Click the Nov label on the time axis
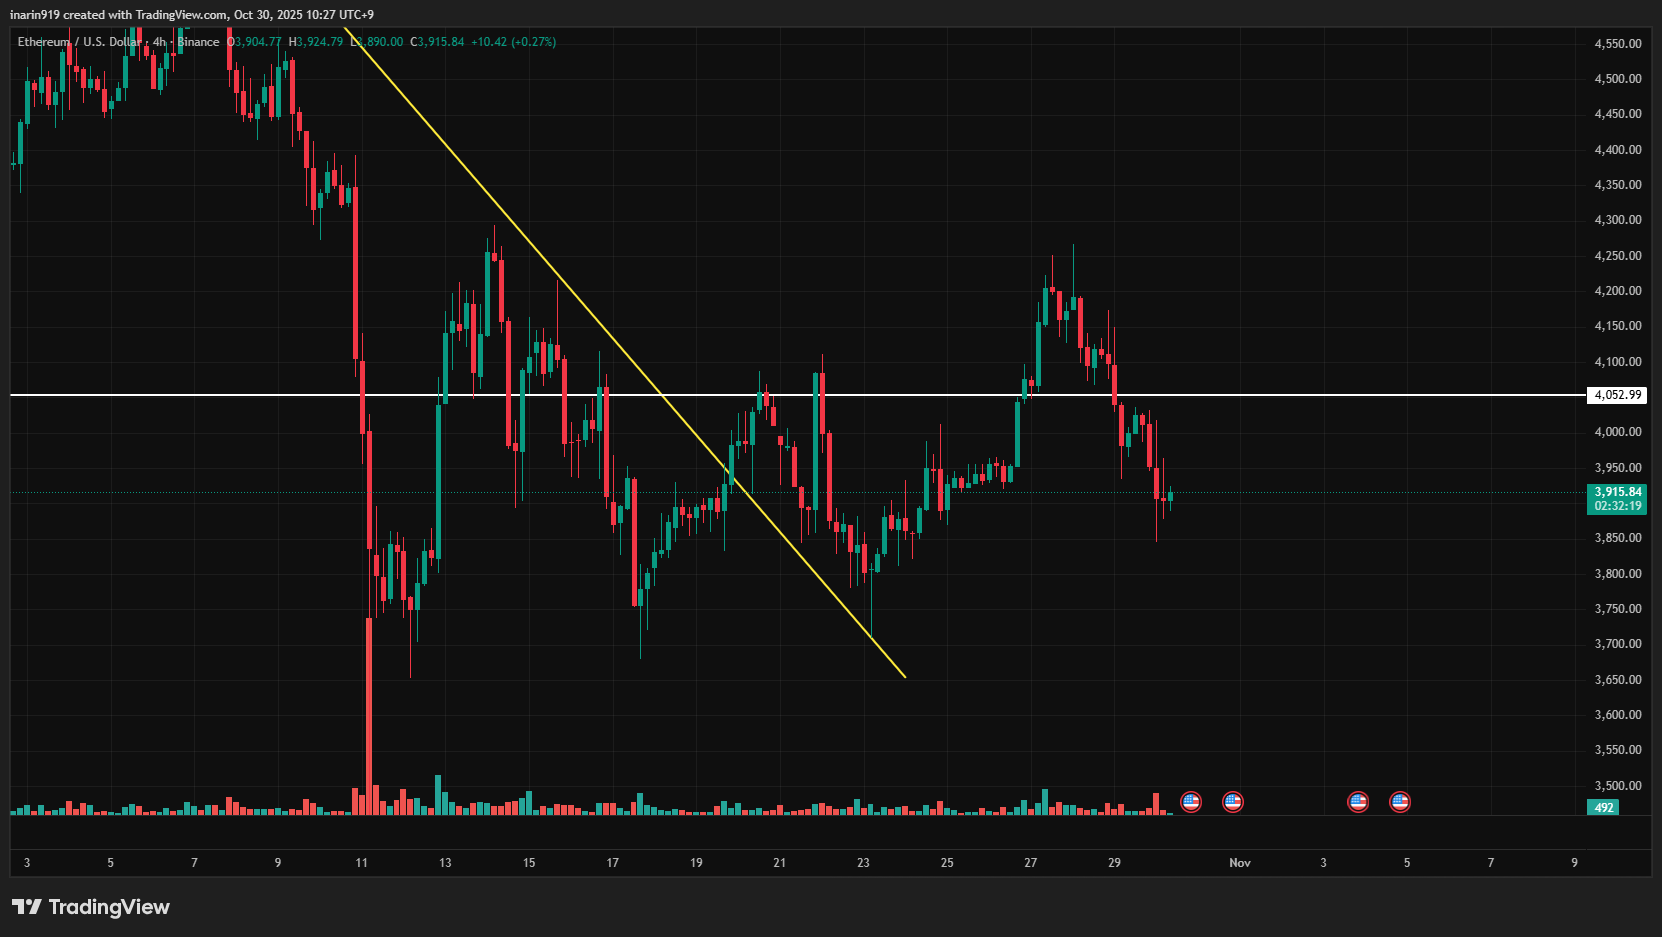Screen dimensions: 1662x937 click(1239, 862)
